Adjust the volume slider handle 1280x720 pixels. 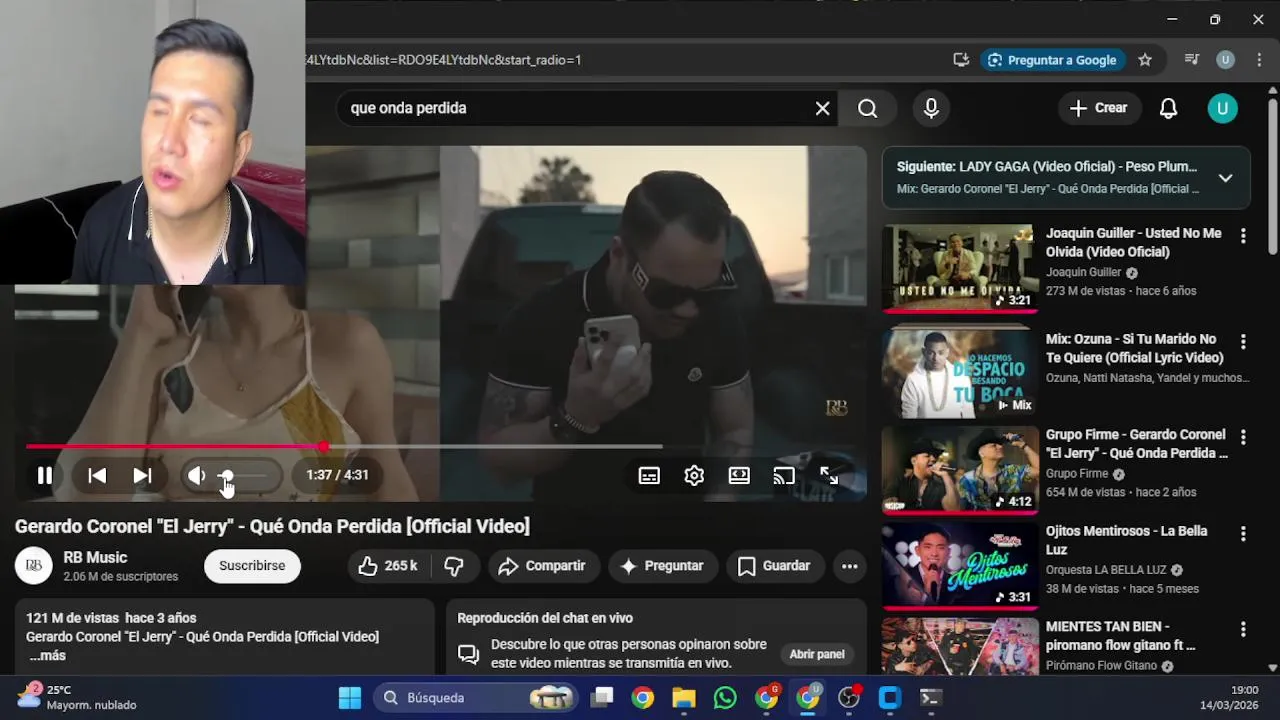click(227, 476)
